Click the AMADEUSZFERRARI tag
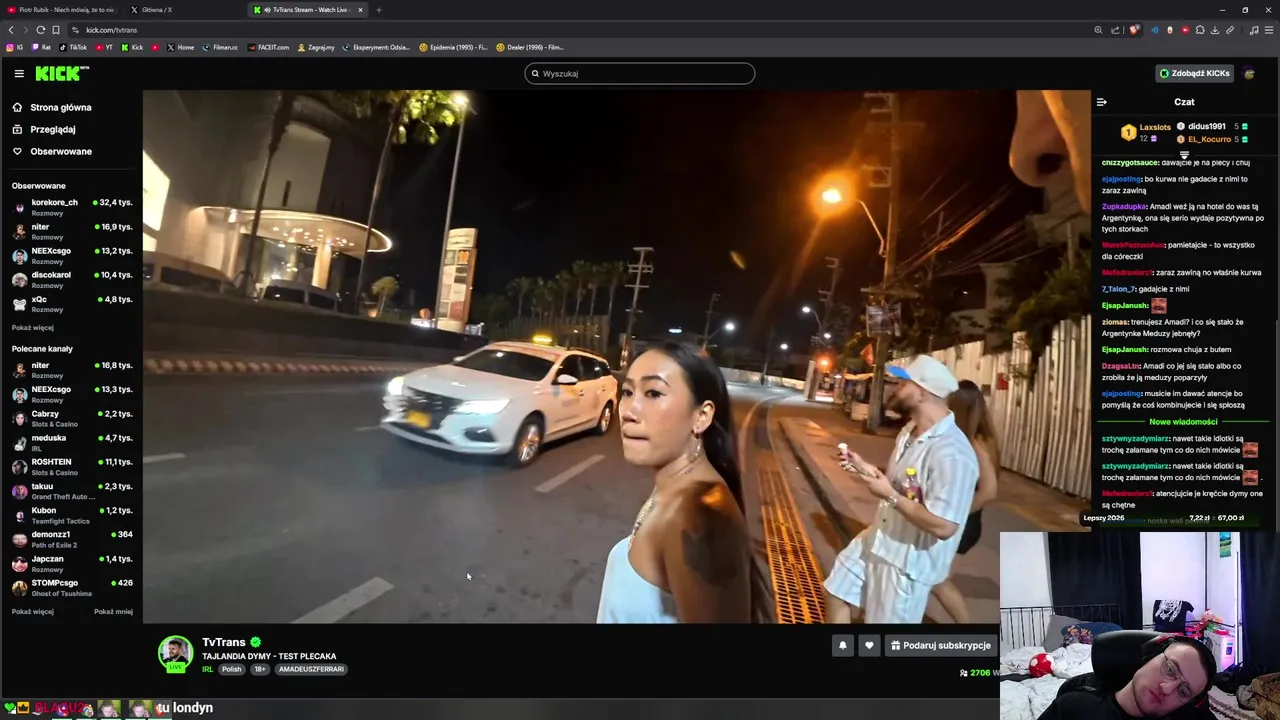The image size is (1280, 720). coord(311,669)
